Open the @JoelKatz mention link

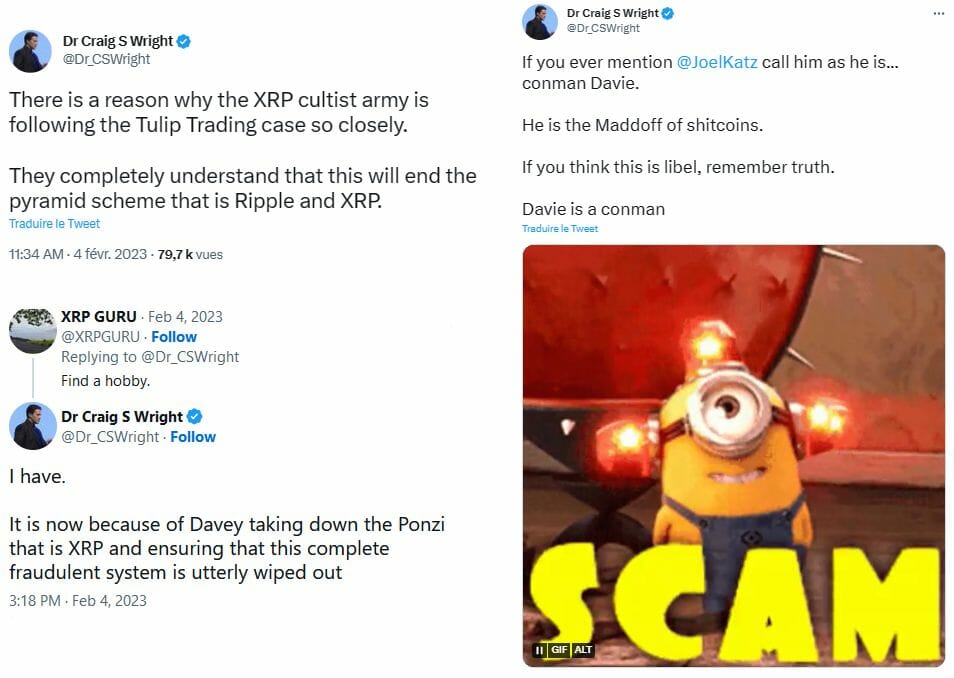(x=717, y=62)
